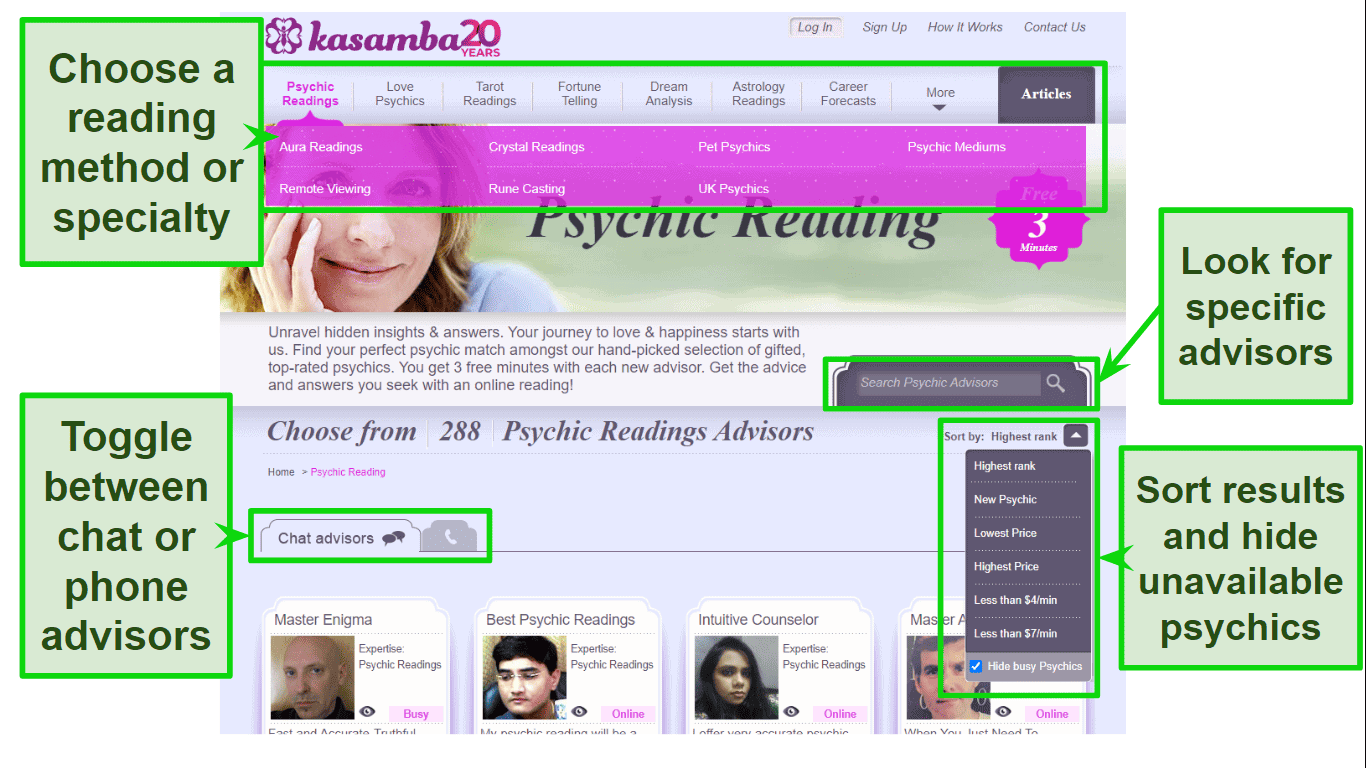This screenshot has width=1366, height=768.
Task: Filter by Less than $7/min
Action: tap(1016, 634)
